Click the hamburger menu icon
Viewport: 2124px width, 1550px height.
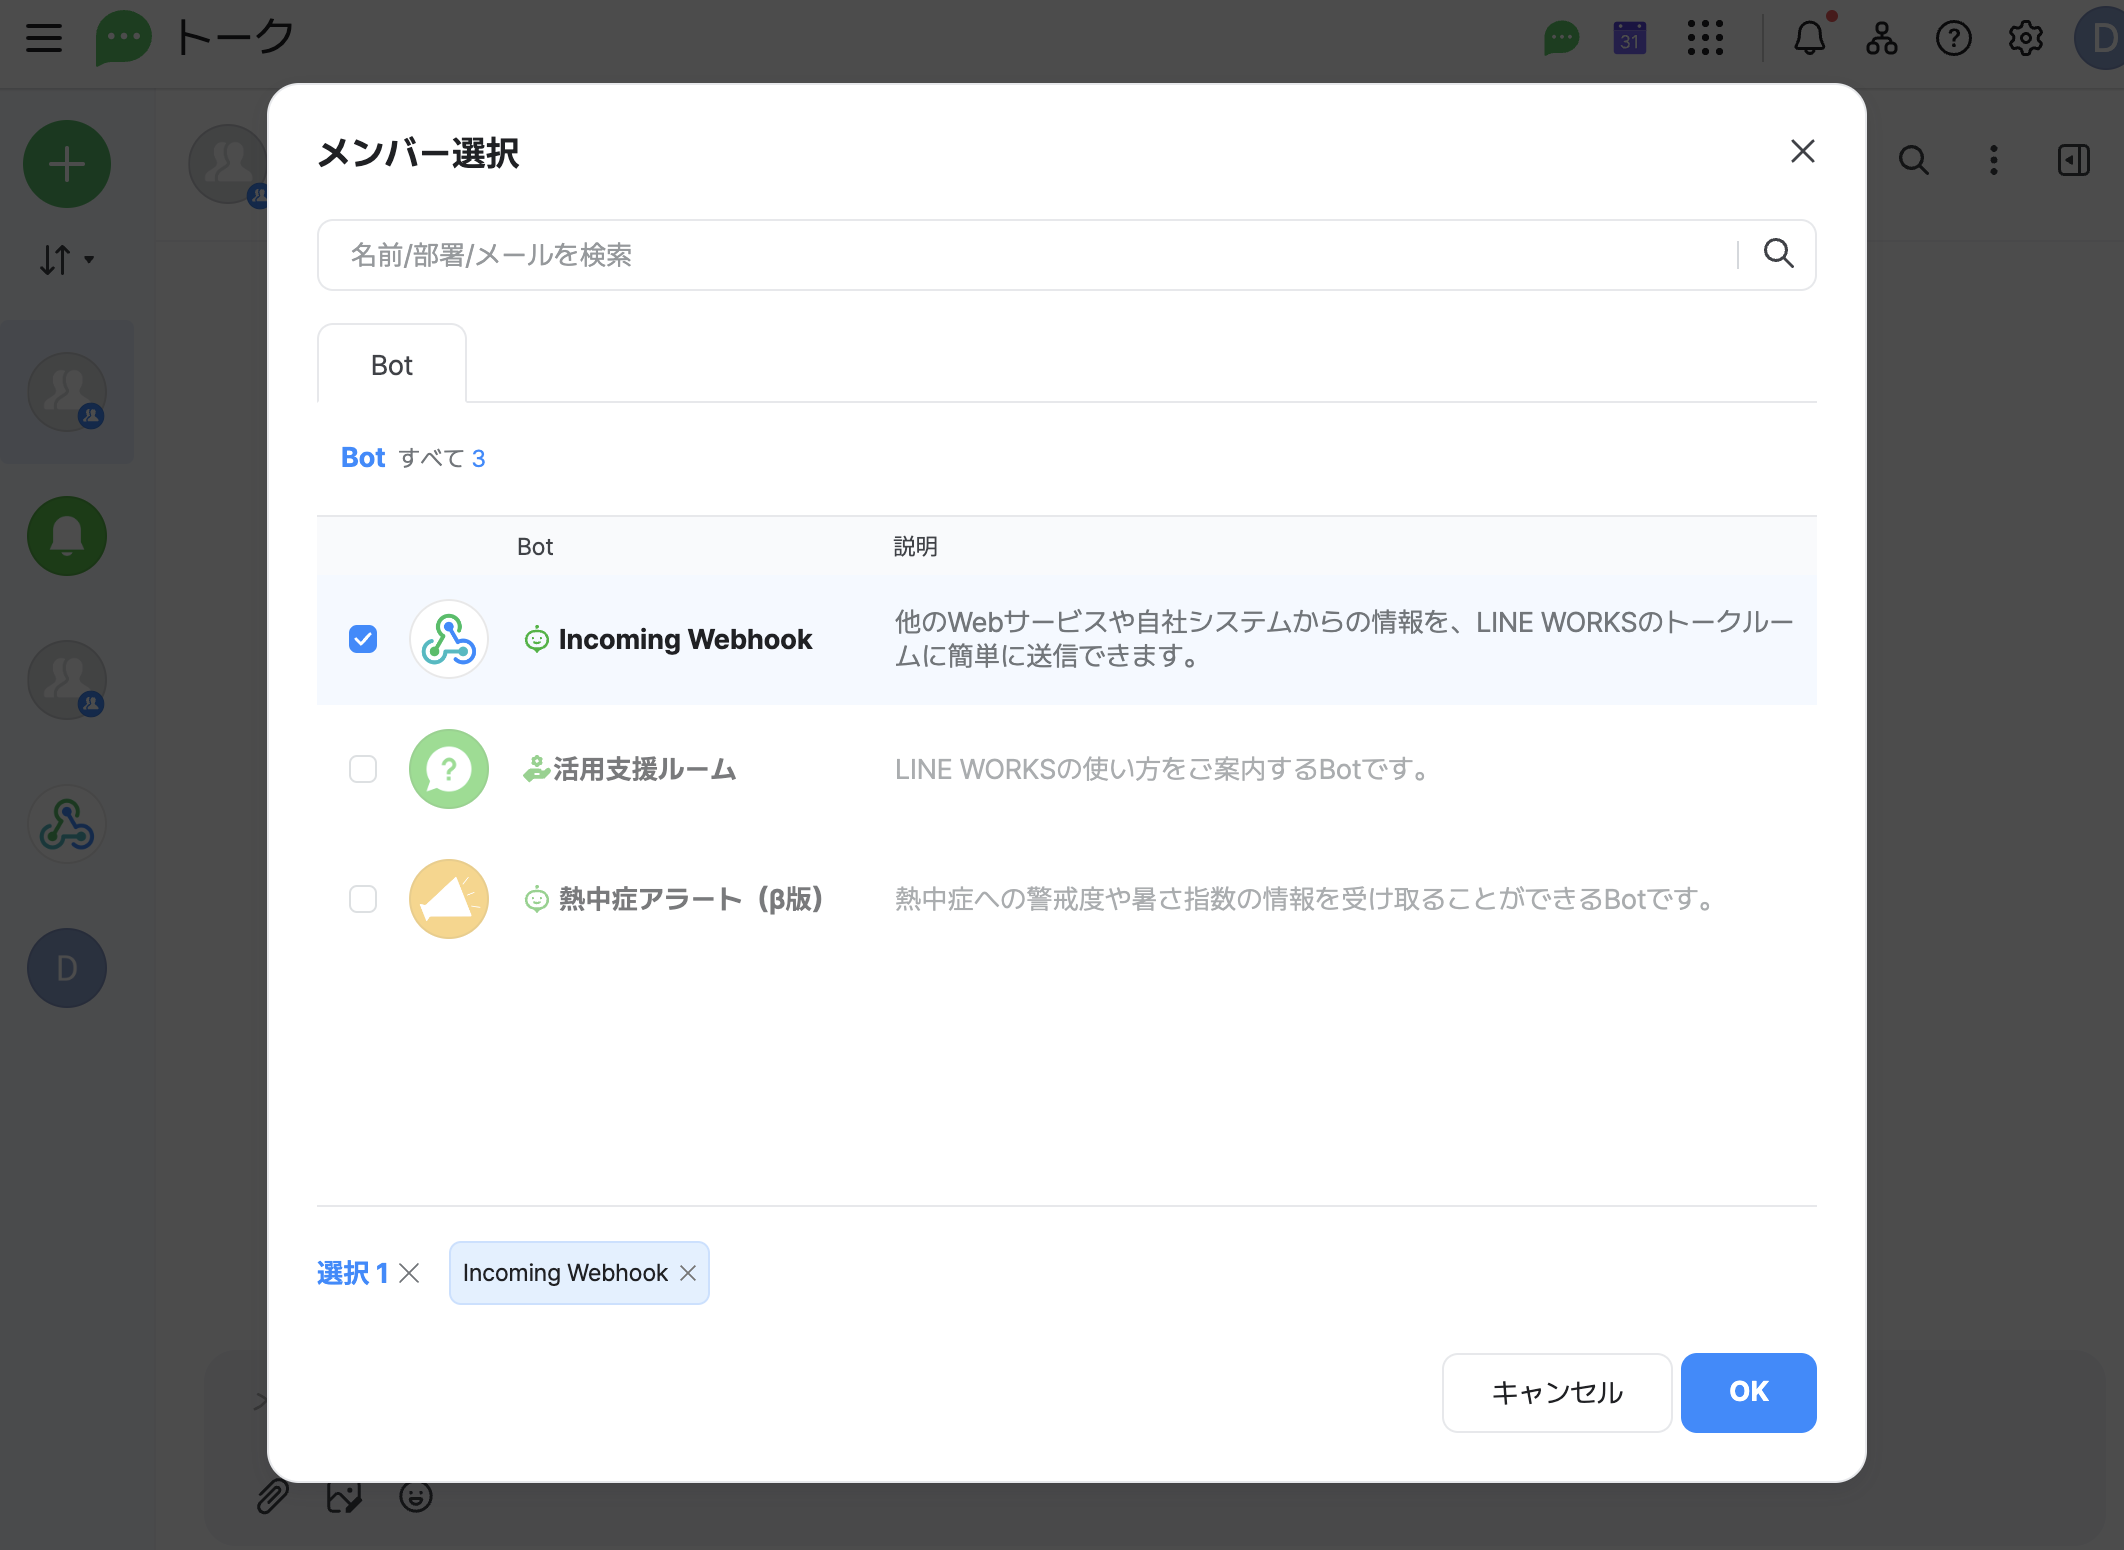click(x=43, y=38)
